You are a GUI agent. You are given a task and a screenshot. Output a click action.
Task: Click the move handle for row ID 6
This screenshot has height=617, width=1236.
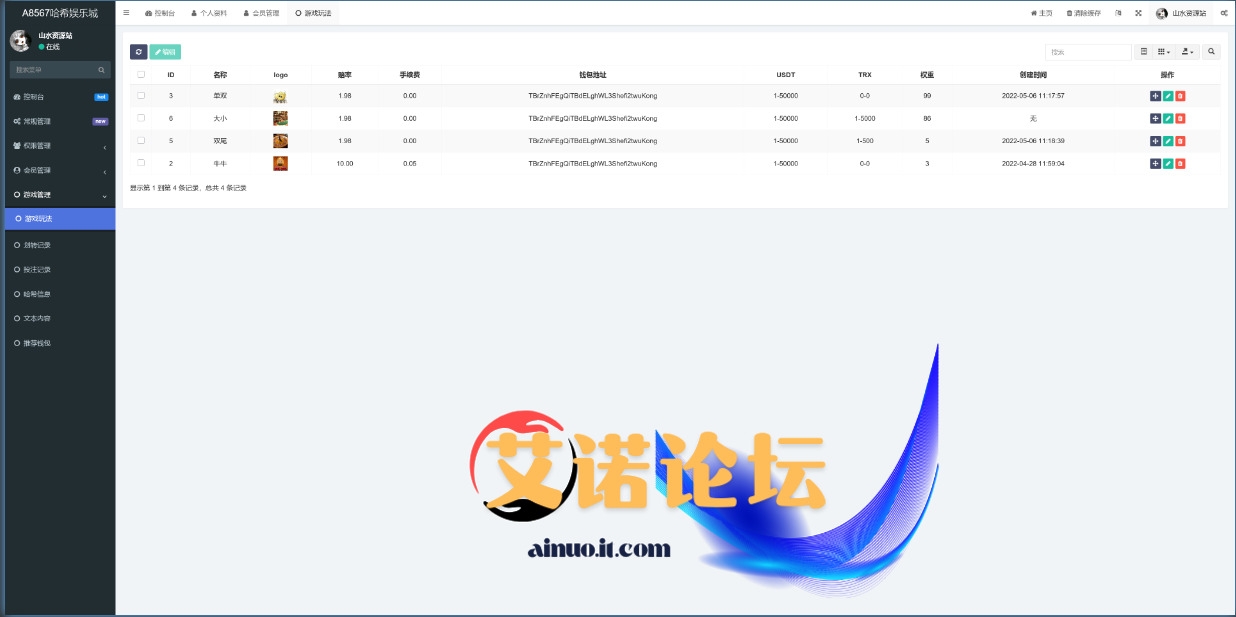click(x=1155, y=118)
